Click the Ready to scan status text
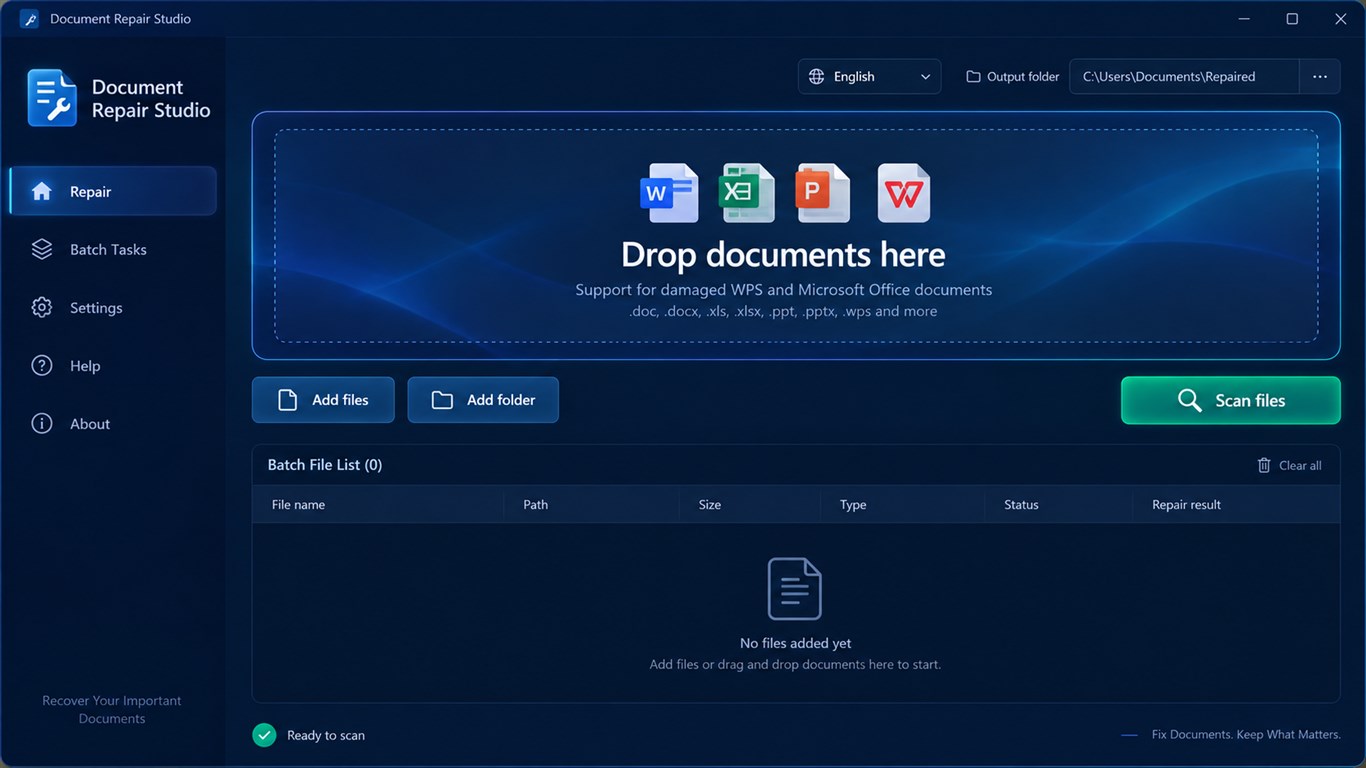This screenshot has height=768, width=1366. click(x=326, y=735)
